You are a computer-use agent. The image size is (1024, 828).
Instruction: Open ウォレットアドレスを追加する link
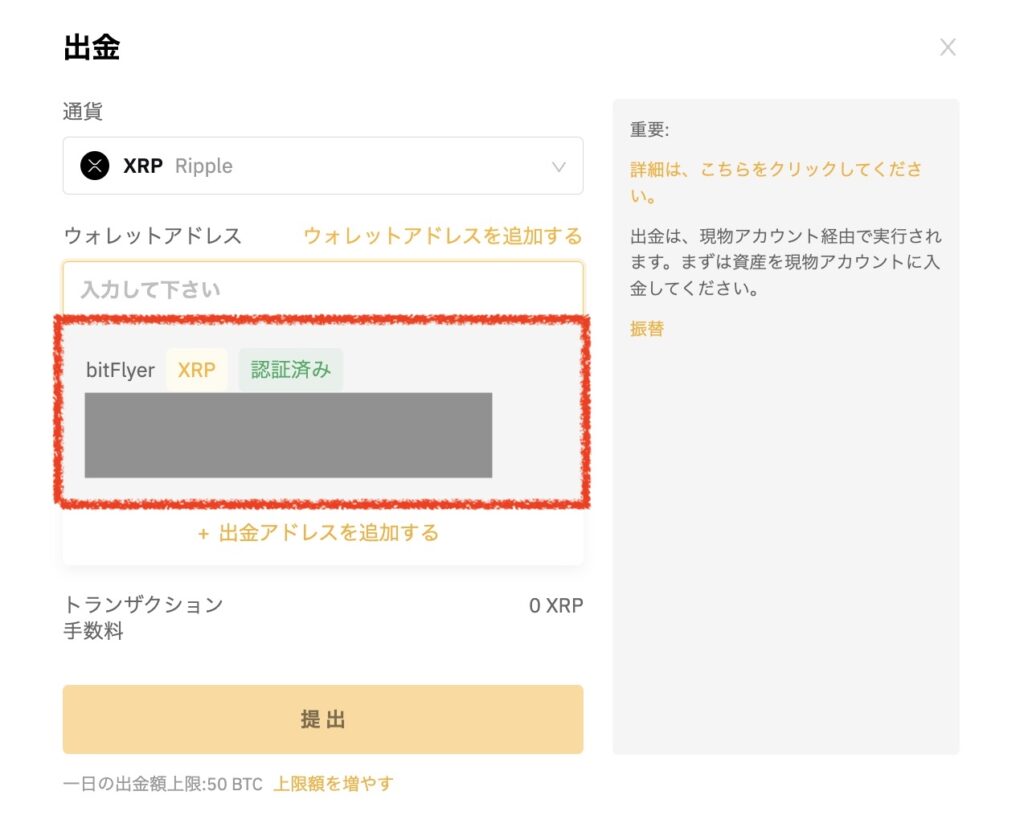(x=442, y=236)
